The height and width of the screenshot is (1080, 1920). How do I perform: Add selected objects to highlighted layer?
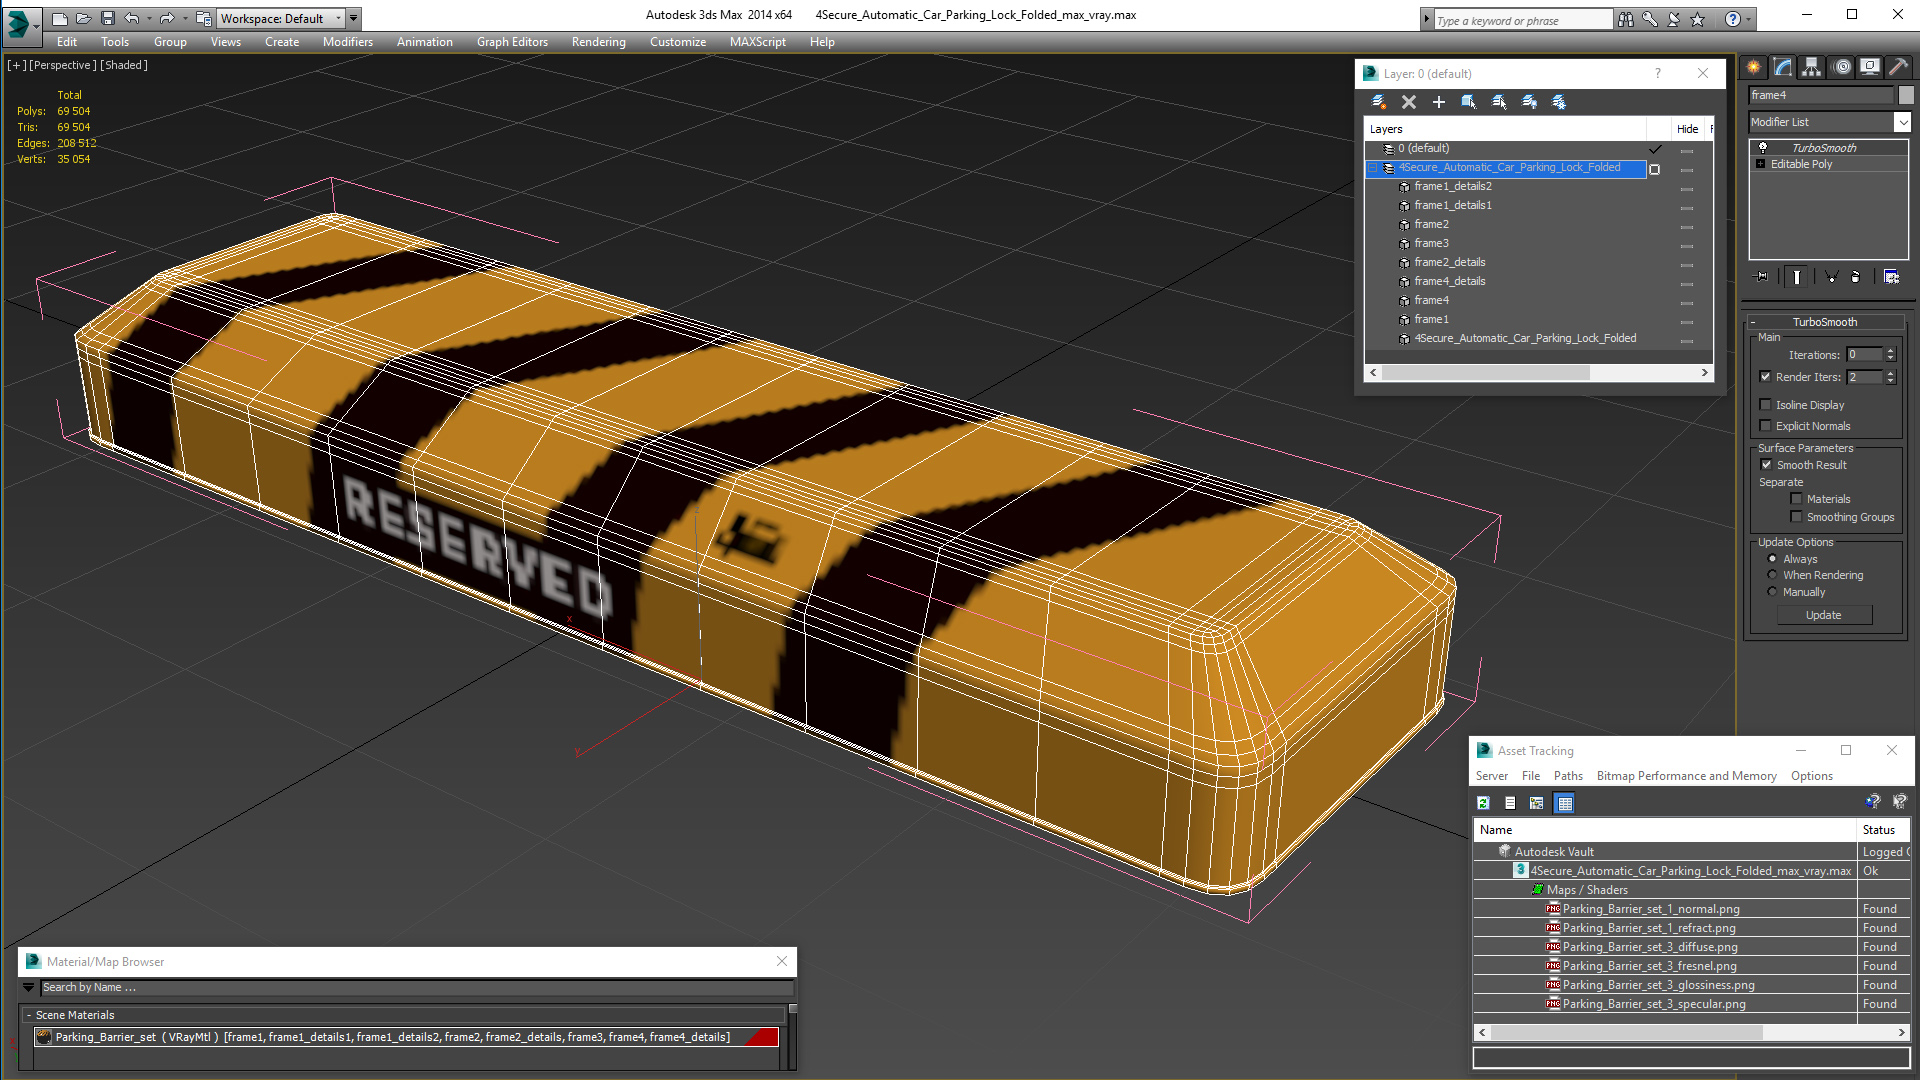(1439, 102)
